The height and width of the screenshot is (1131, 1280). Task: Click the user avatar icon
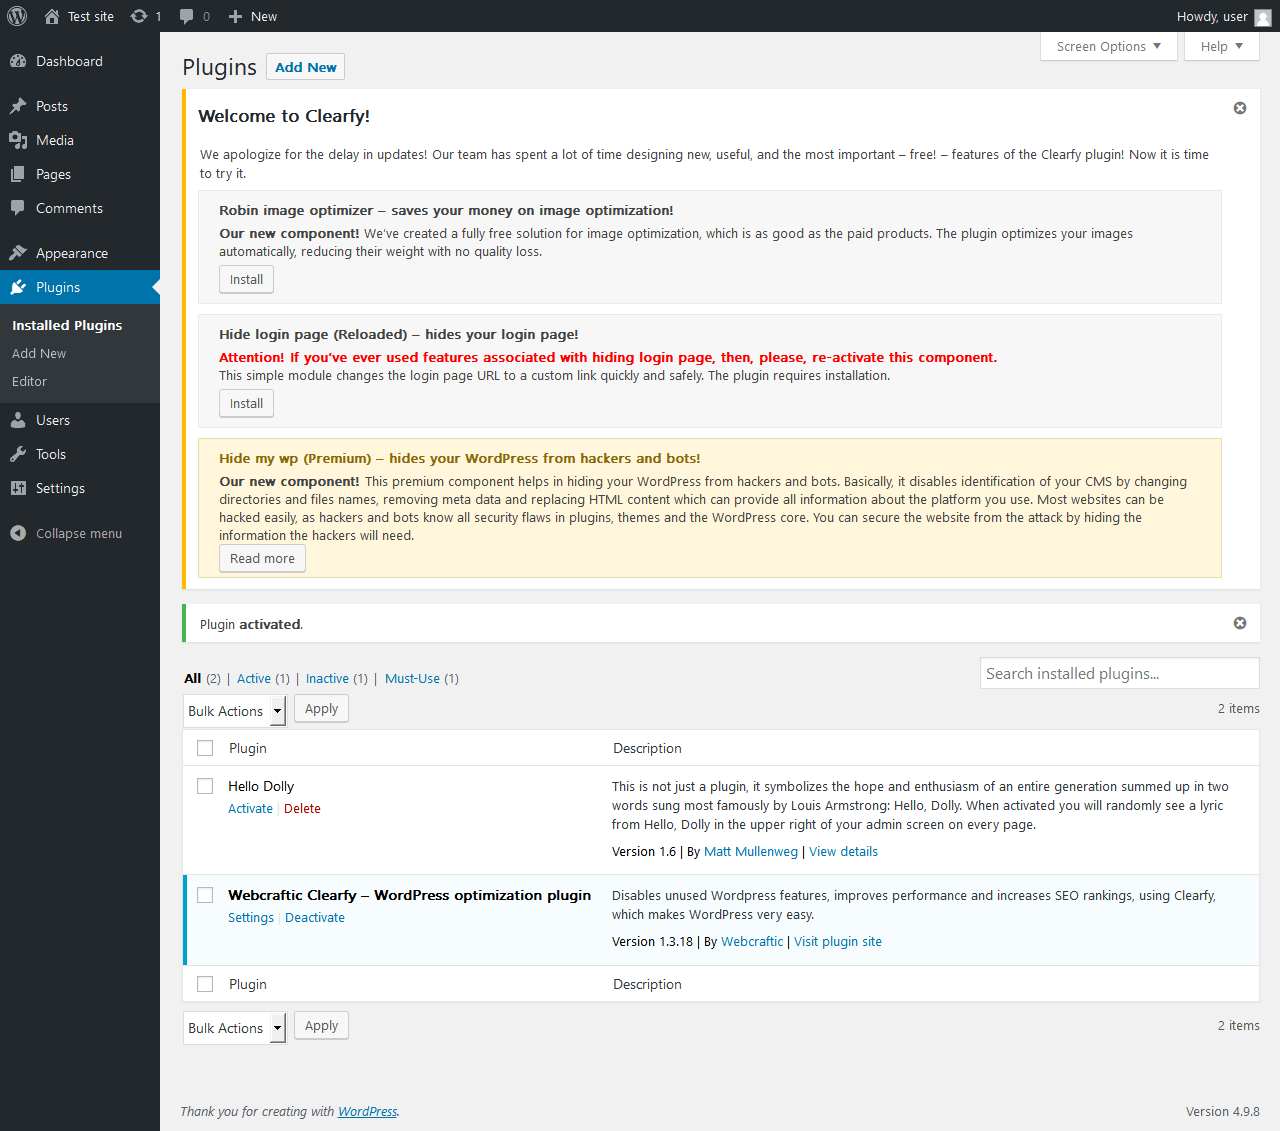(1263, 17)
